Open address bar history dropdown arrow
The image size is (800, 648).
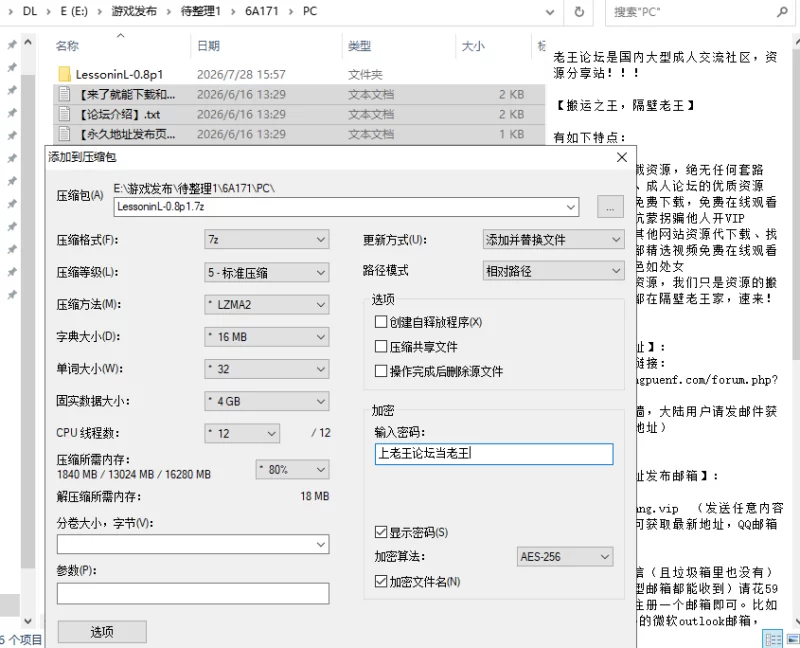click(x=550, y=12)
